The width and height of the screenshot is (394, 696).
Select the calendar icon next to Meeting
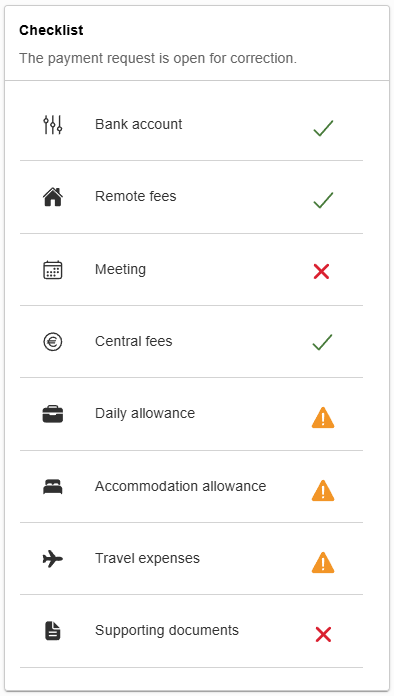pos(53,269)
